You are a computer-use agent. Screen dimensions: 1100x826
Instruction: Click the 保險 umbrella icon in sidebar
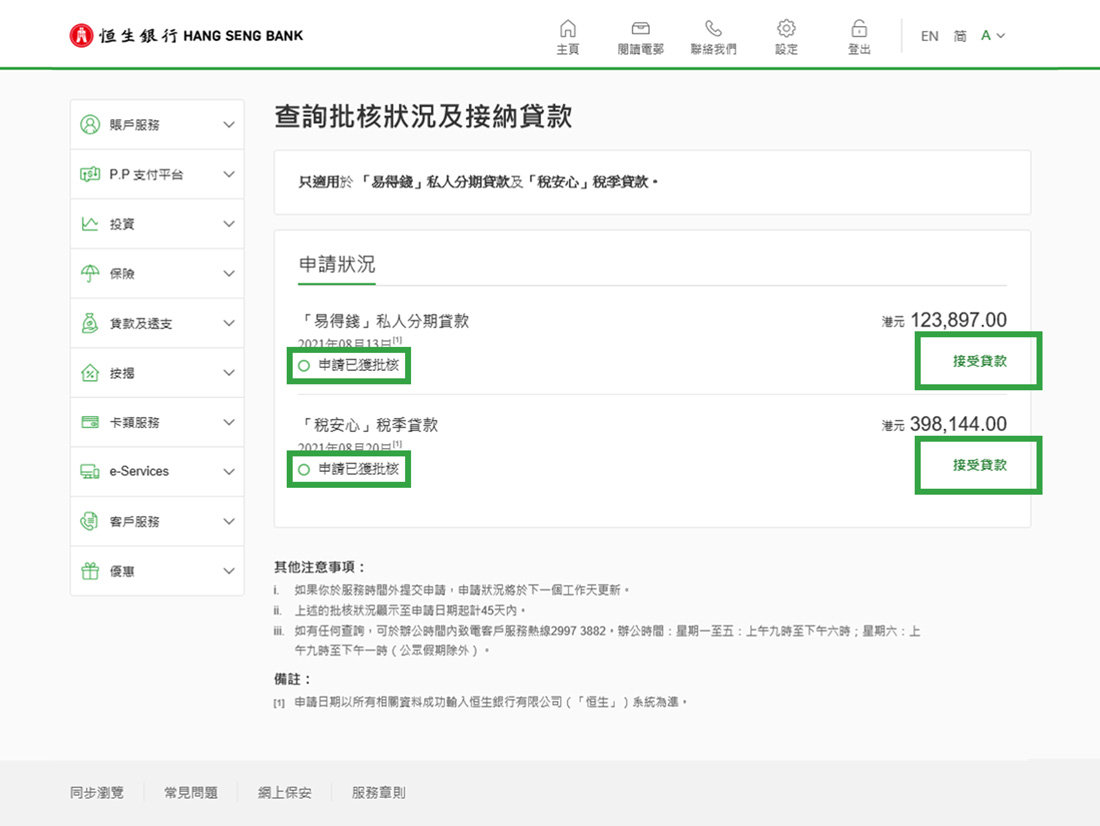(90, 273)
